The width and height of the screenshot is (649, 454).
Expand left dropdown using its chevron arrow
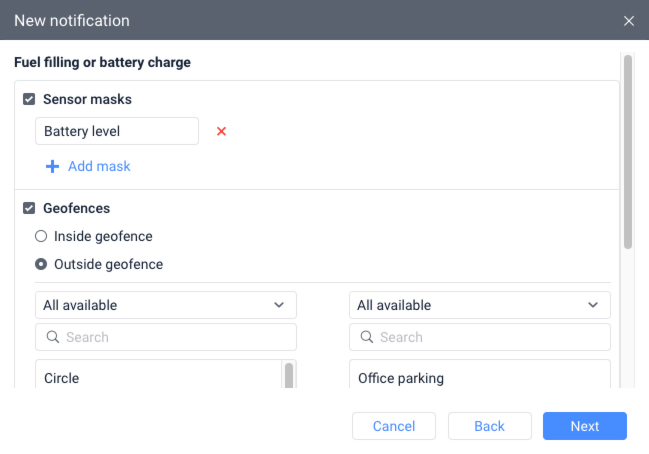[279, 305]
